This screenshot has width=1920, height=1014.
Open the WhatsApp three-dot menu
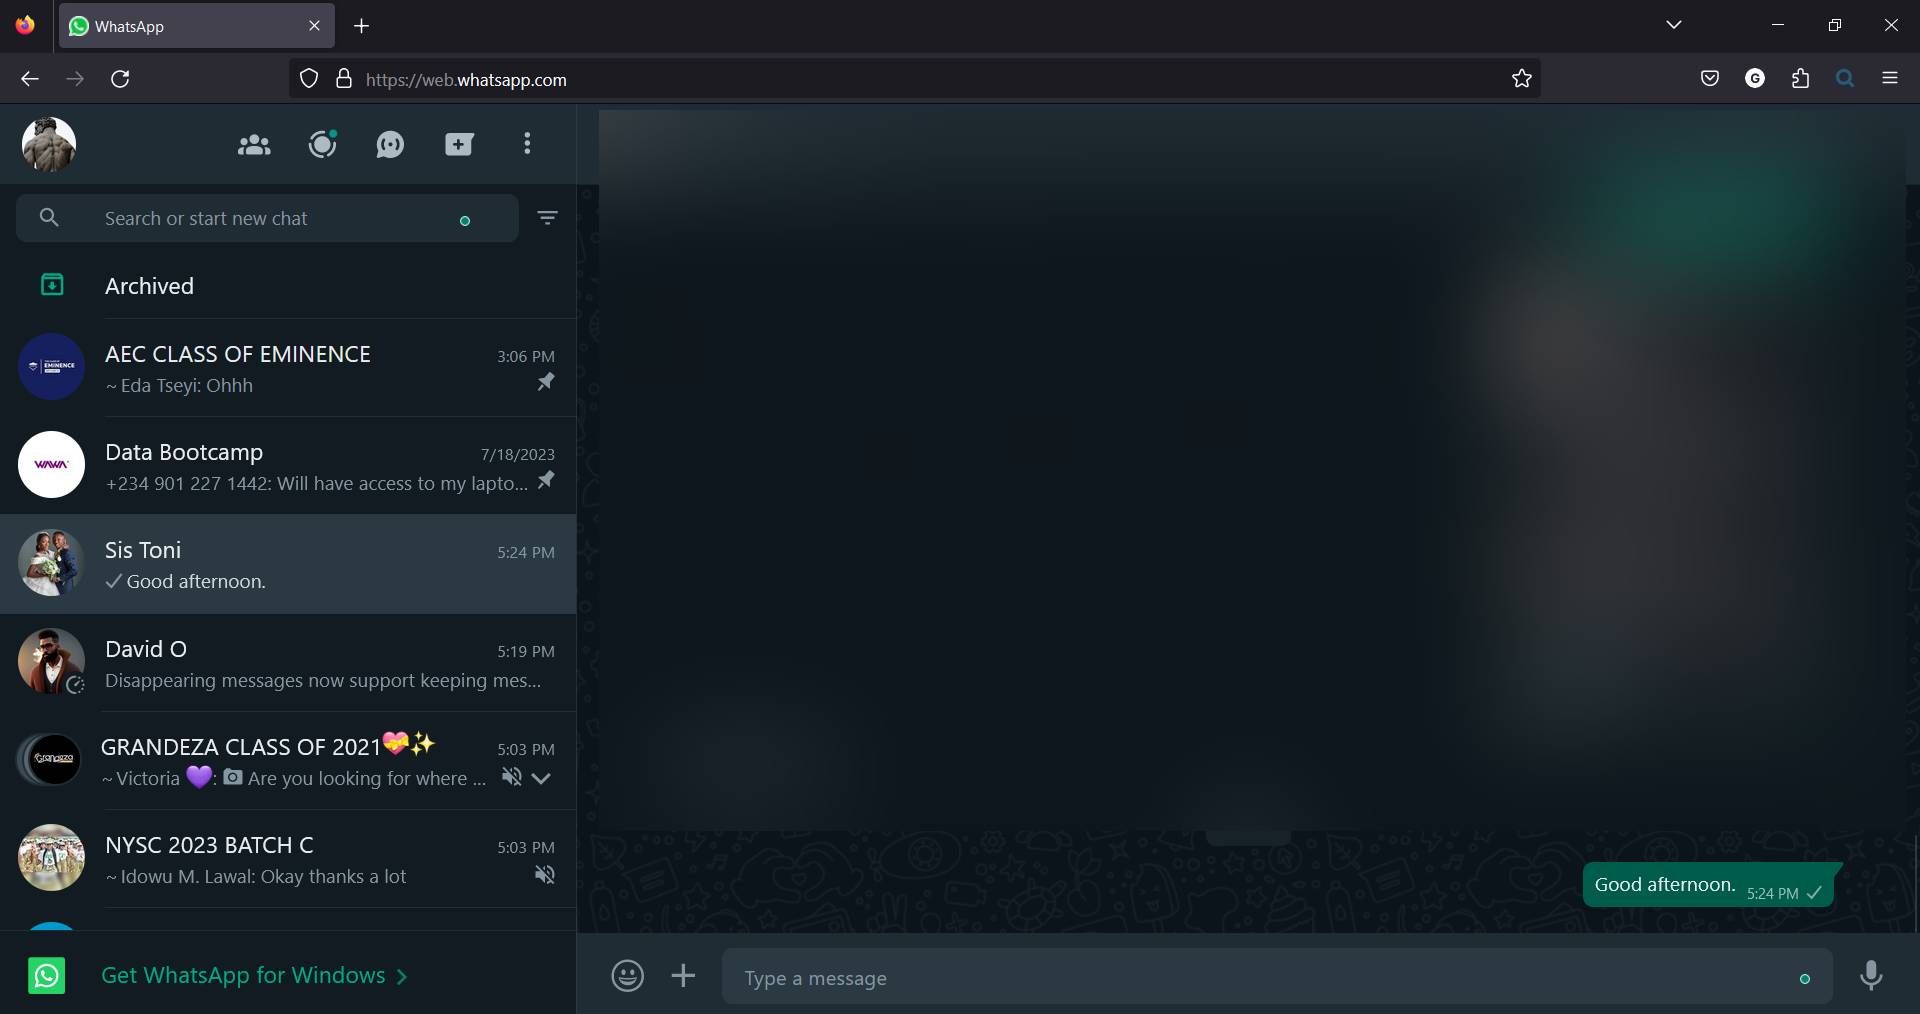[527, 144]
